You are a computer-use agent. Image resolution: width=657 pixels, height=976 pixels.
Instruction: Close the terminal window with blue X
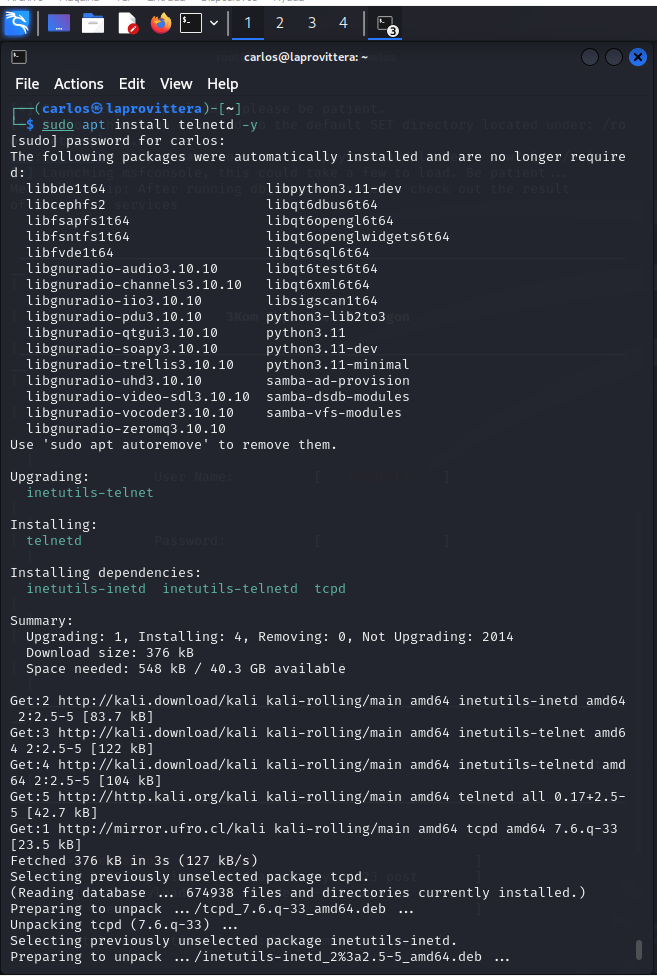(x=638, y=57)
